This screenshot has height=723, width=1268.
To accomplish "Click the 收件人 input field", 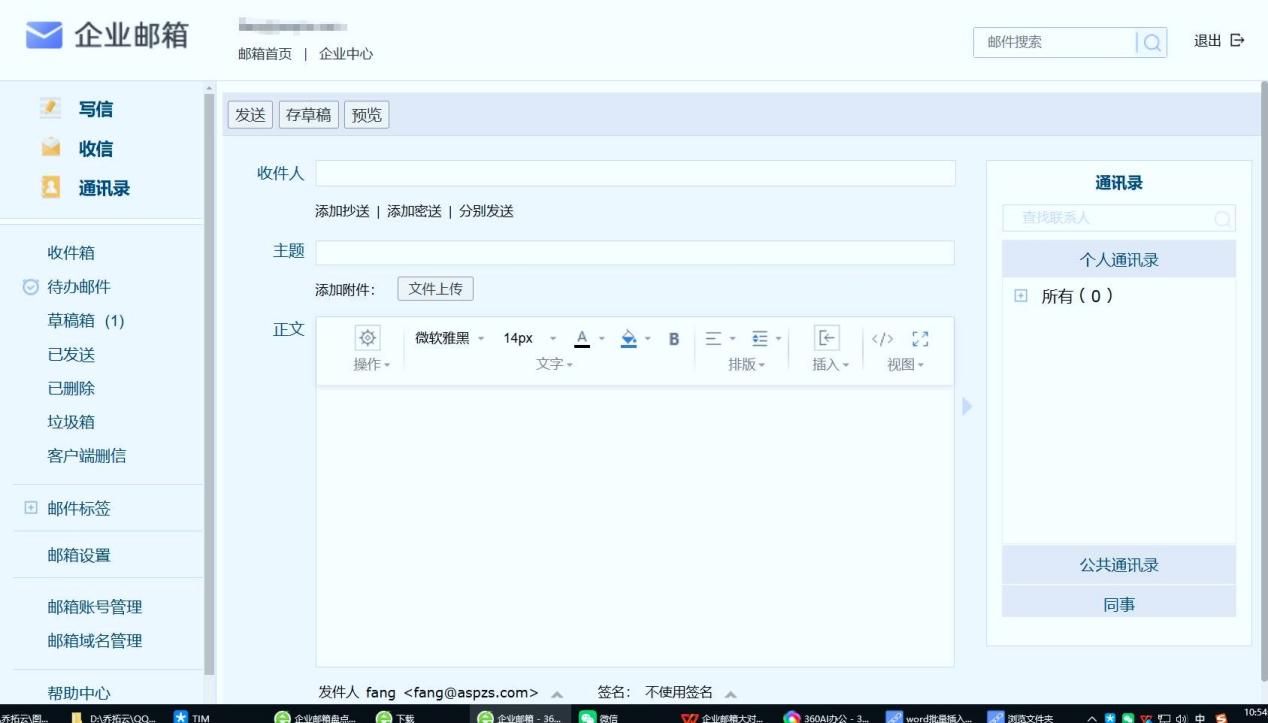I will 635,173.
